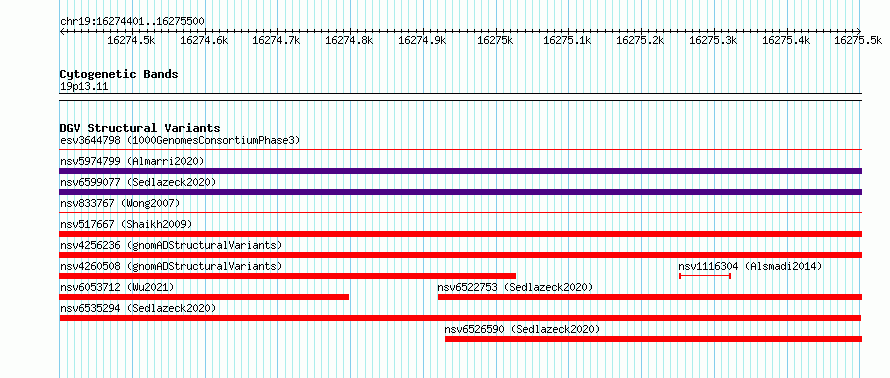This screenshot has width=890, height=378.
Task: Open variant nsv833767 (Wong2007) label
Action: pyautogui.click(x=120, y=203)
